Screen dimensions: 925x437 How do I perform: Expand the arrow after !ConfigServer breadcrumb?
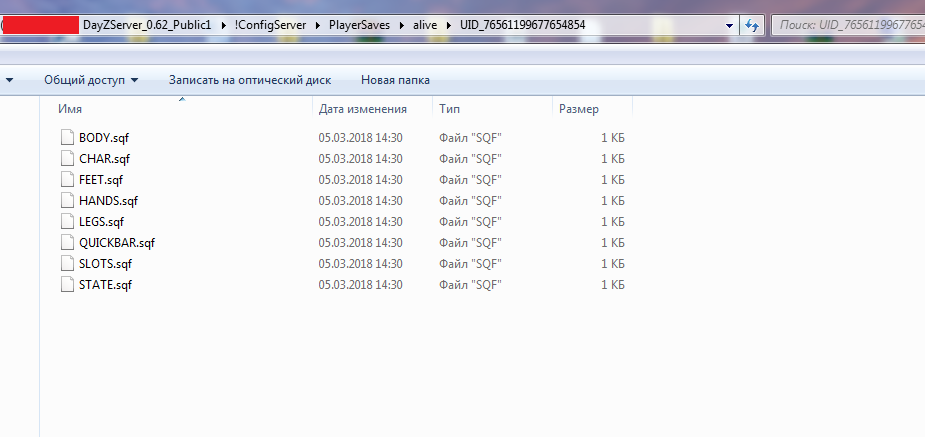point(318,25)
